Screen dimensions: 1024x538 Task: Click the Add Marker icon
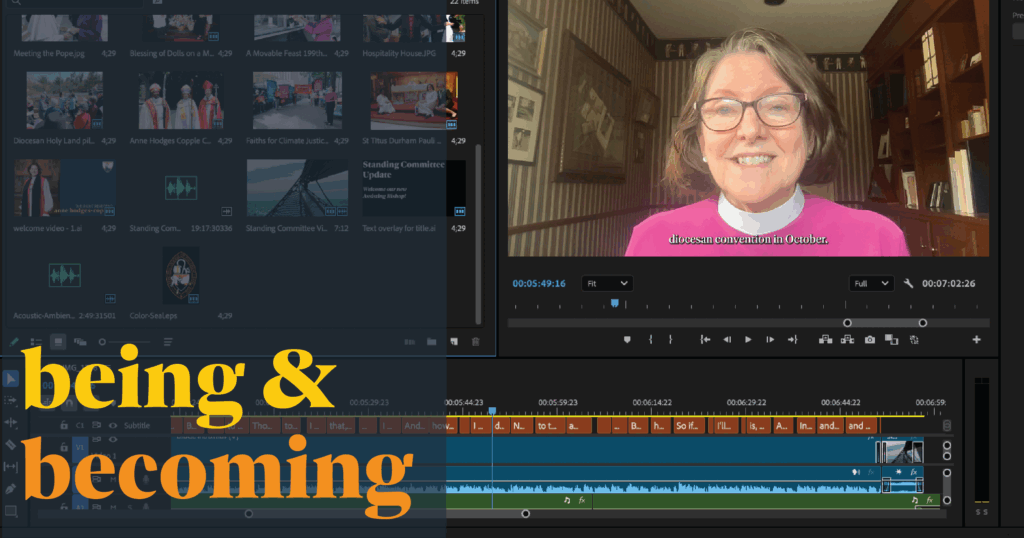click(627, 340)
